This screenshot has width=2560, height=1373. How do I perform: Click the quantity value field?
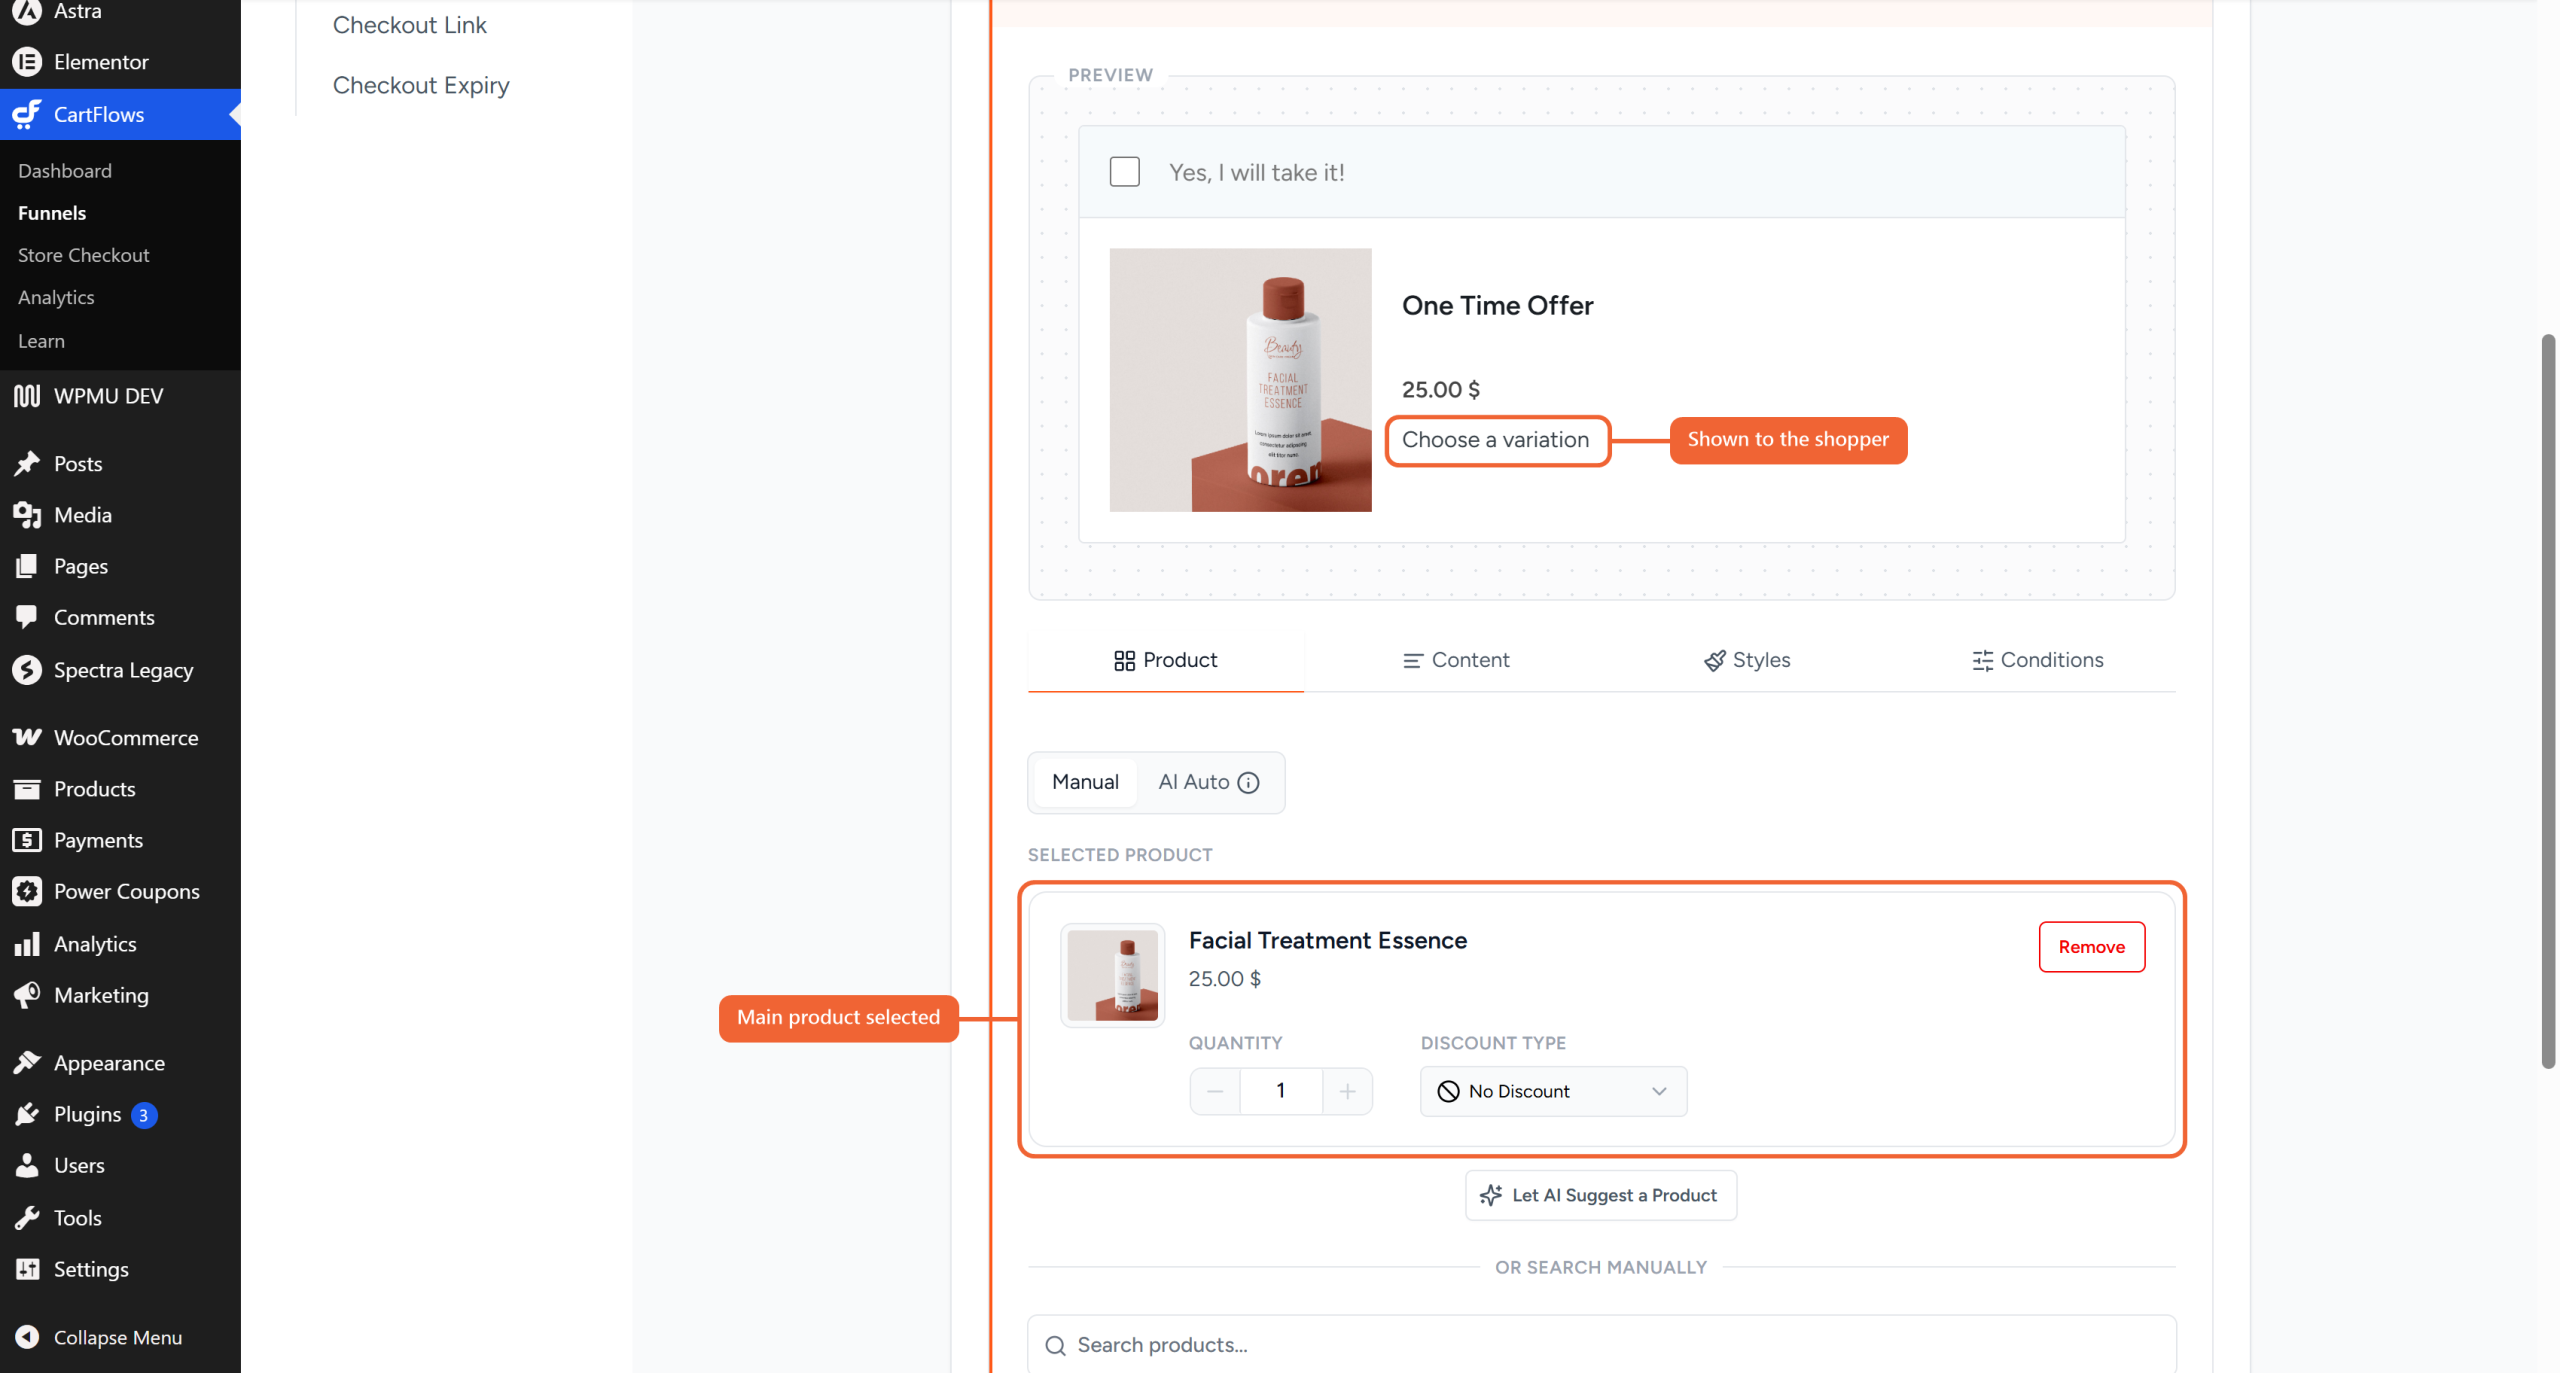point(1281,1091)
